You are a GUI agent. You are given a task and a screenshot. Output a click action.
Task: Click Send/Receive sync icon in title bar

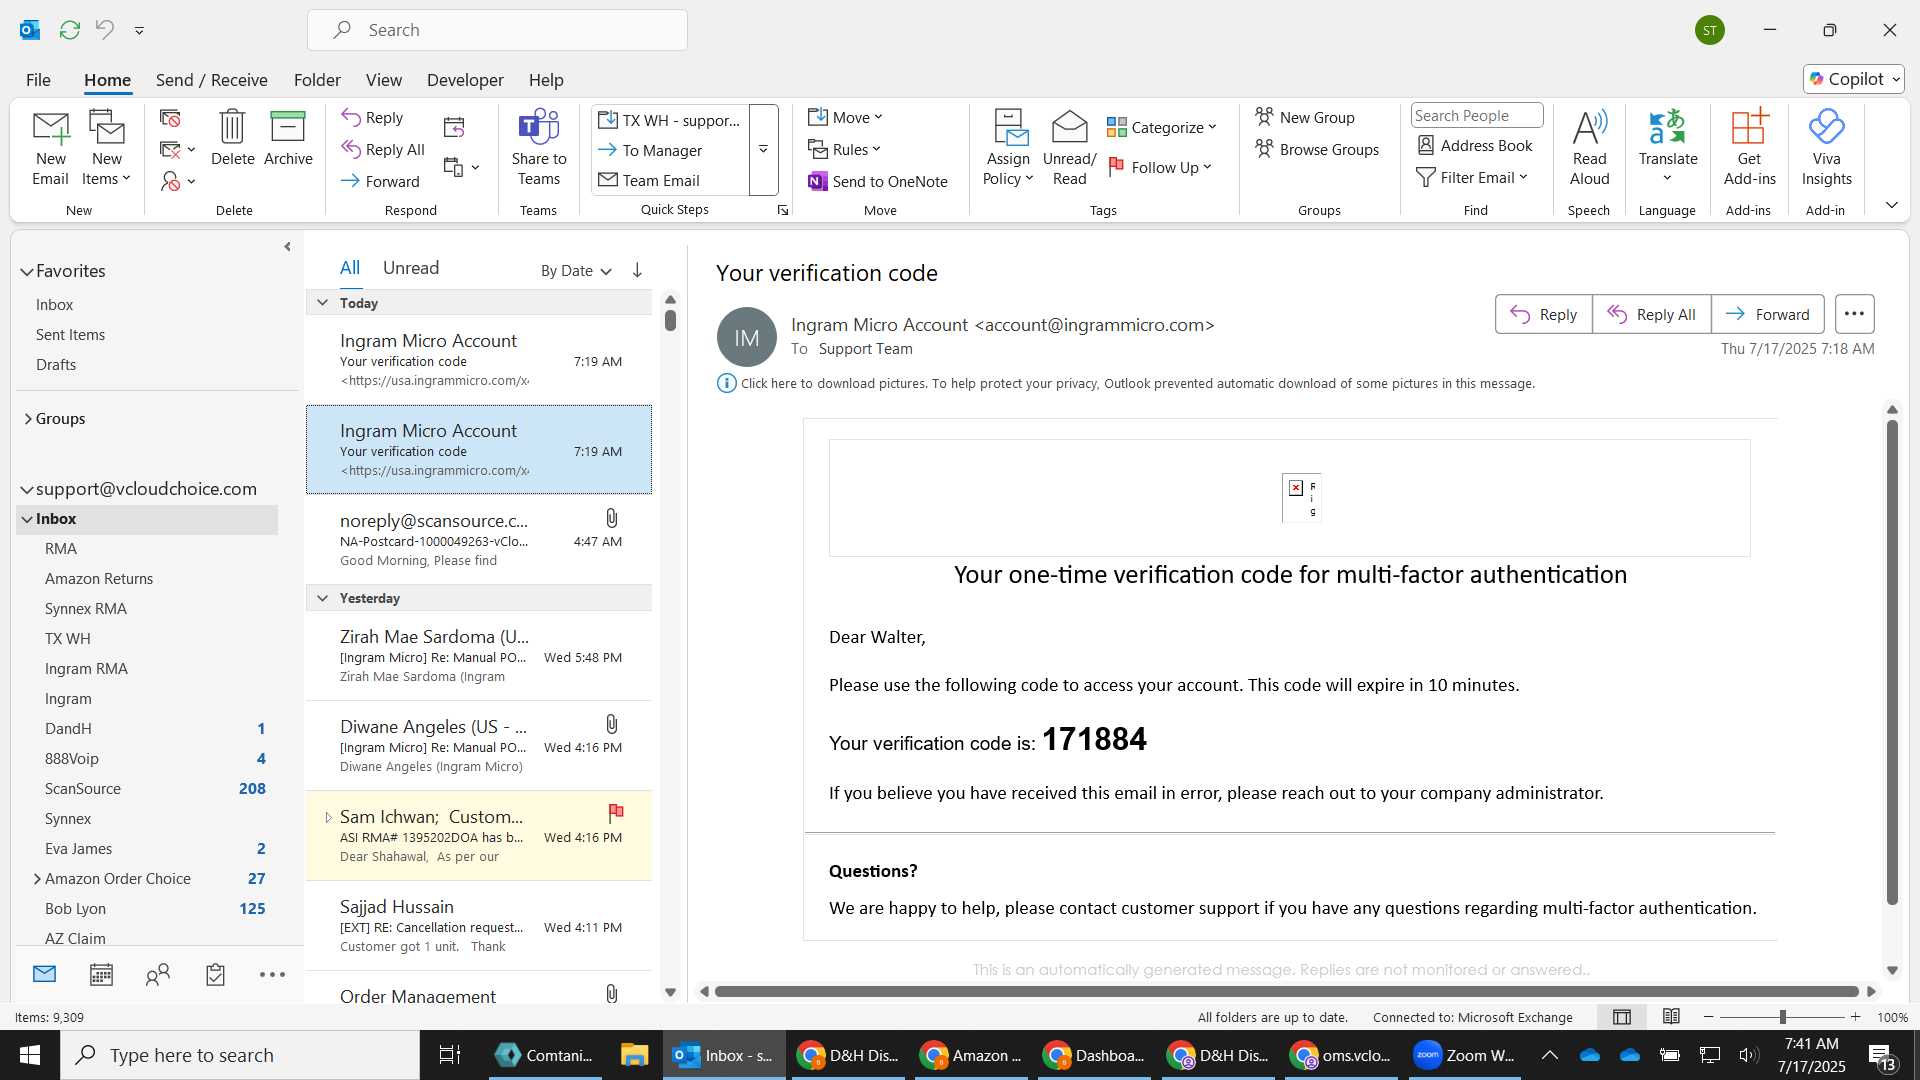(69, 30)
